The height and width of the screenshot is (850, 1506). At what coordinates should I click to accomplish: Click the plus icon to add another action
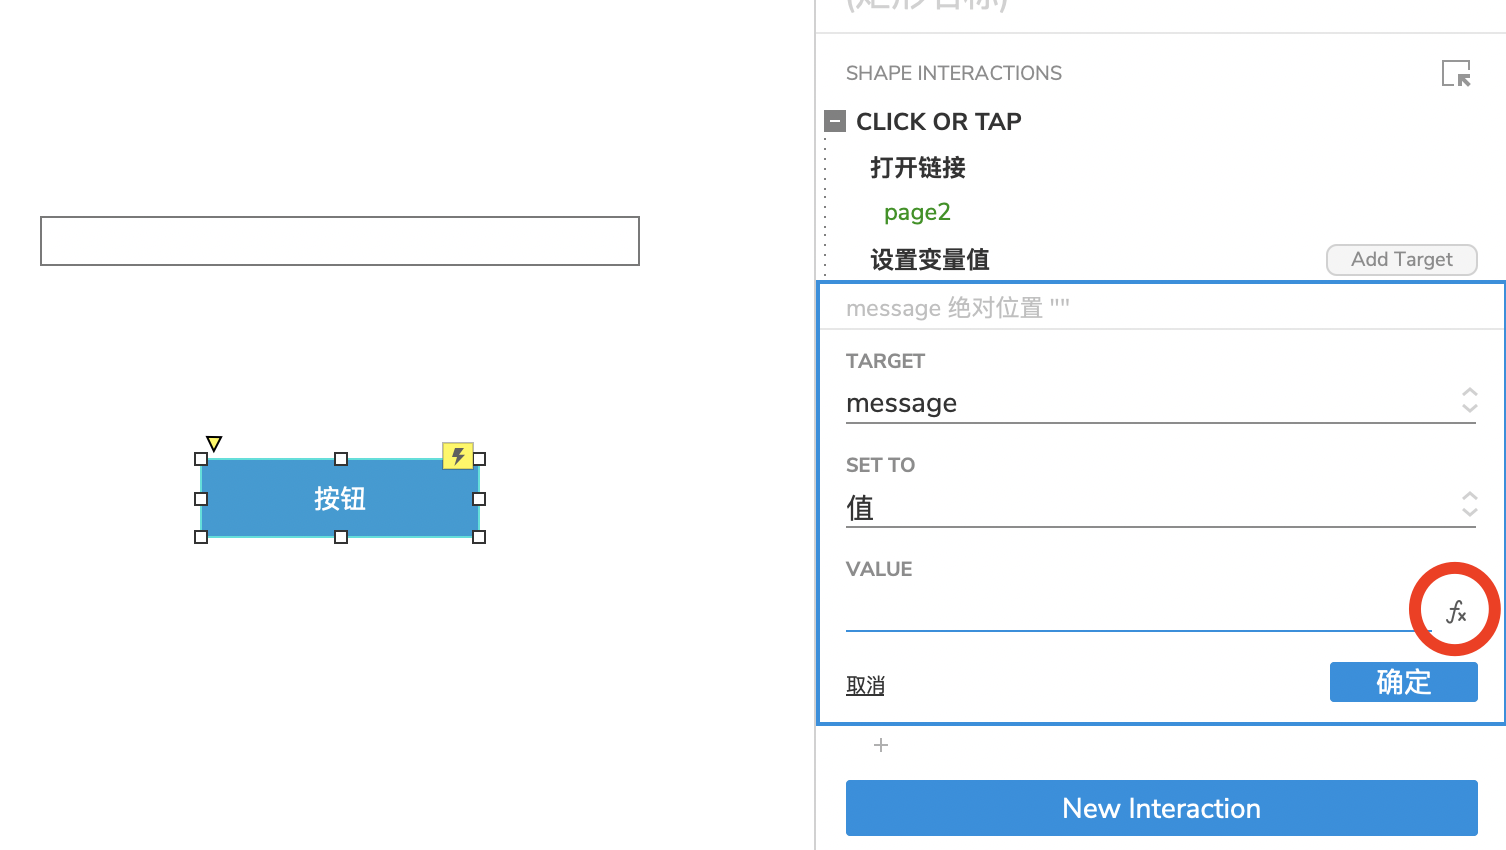click(x=880, y=745)
